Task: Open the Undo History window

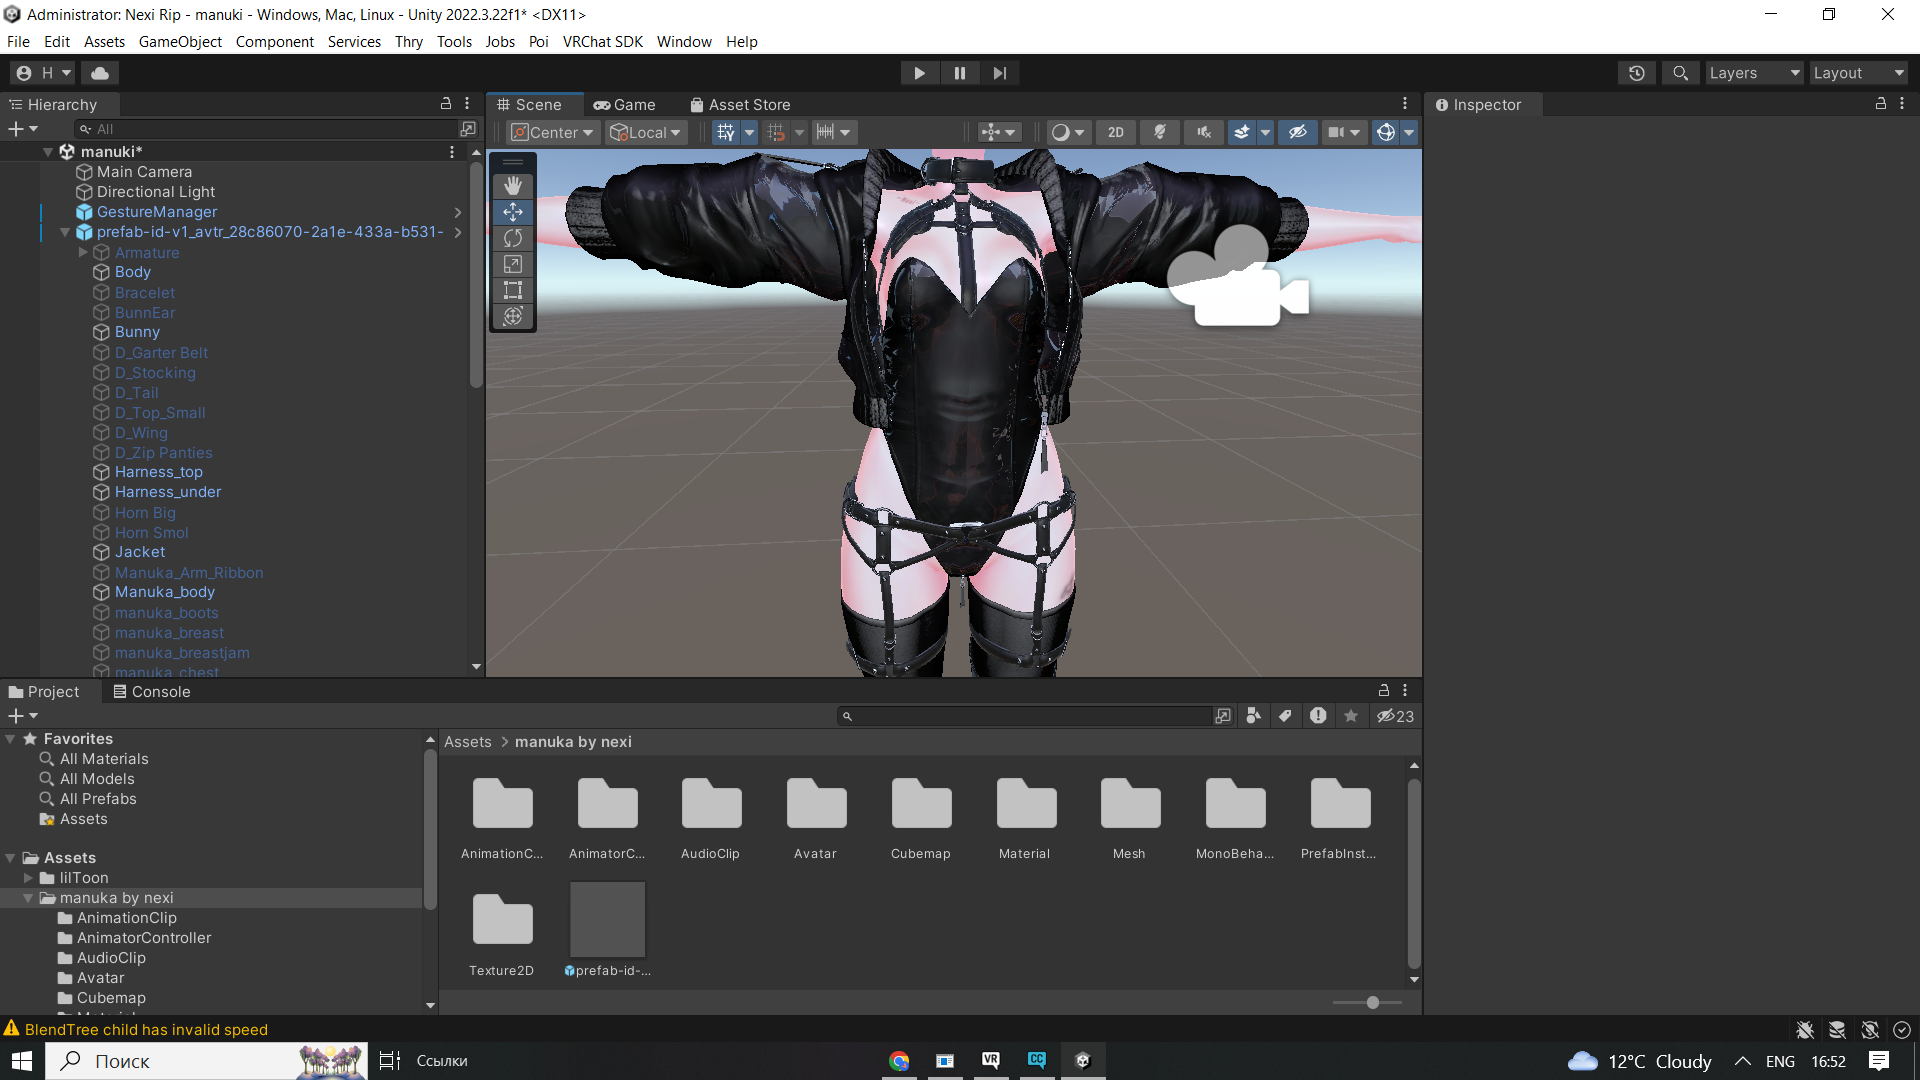Action: tap(1637, 73)
